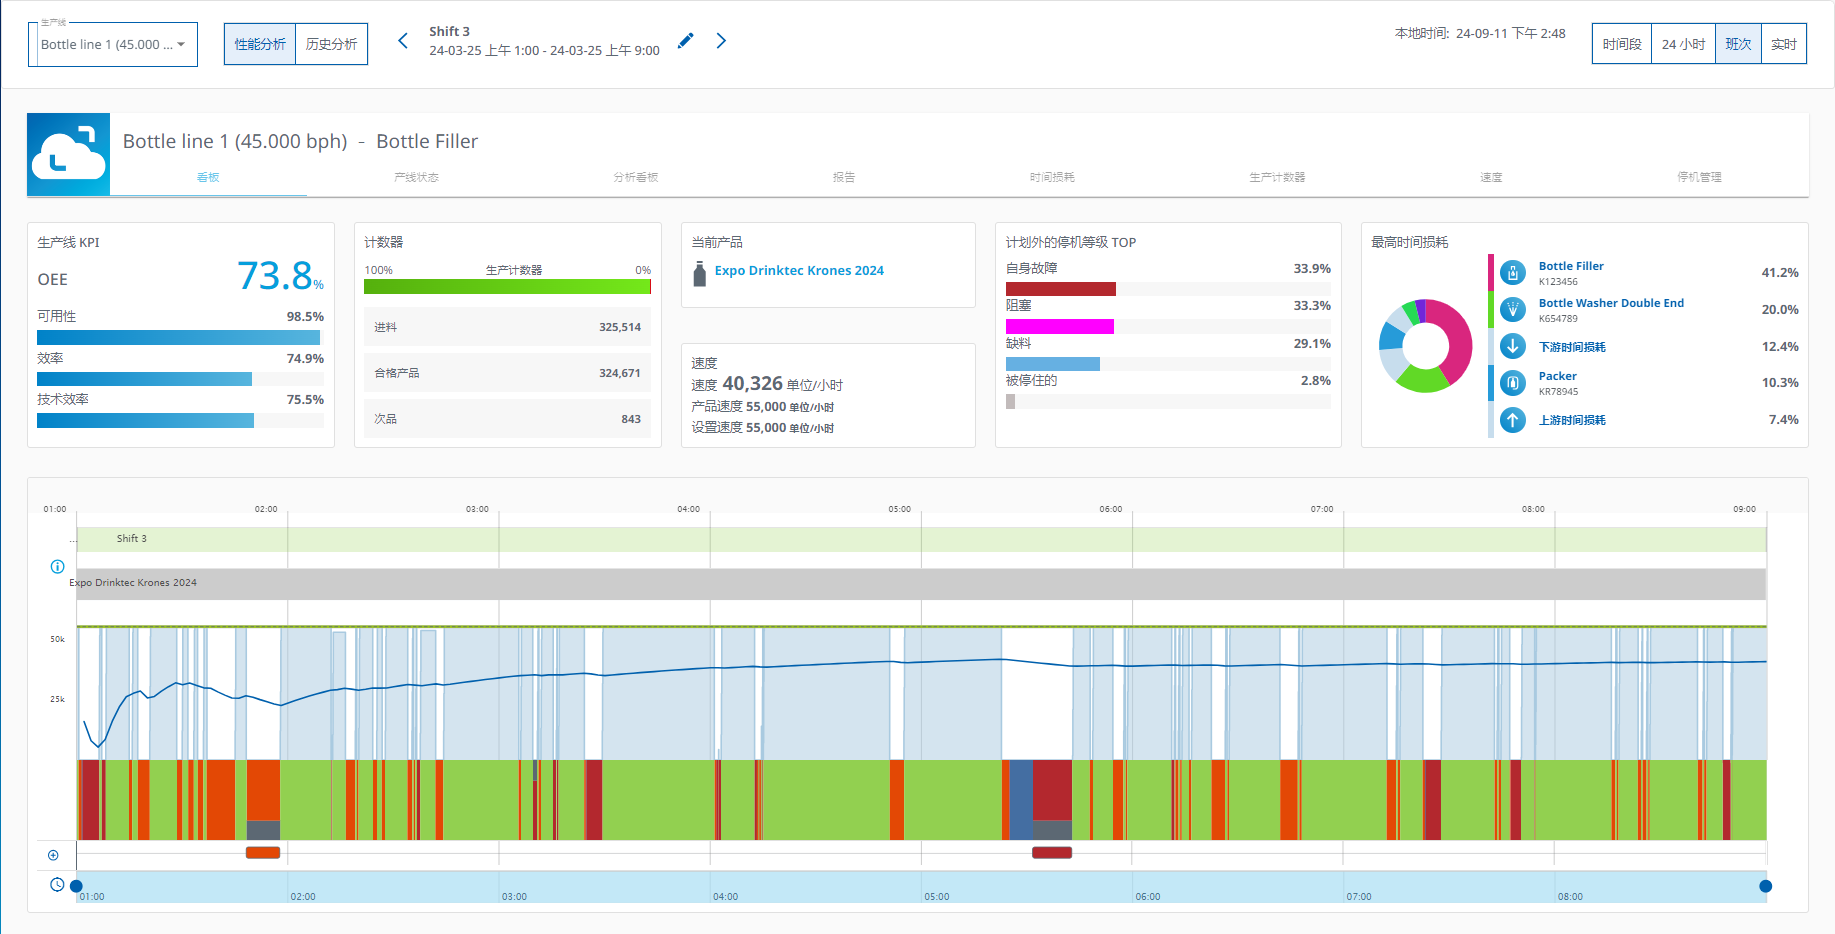1835x934 pixels.
Task: Click the Bottle Washer Double End icon
Action: (x=1513, y=310)
